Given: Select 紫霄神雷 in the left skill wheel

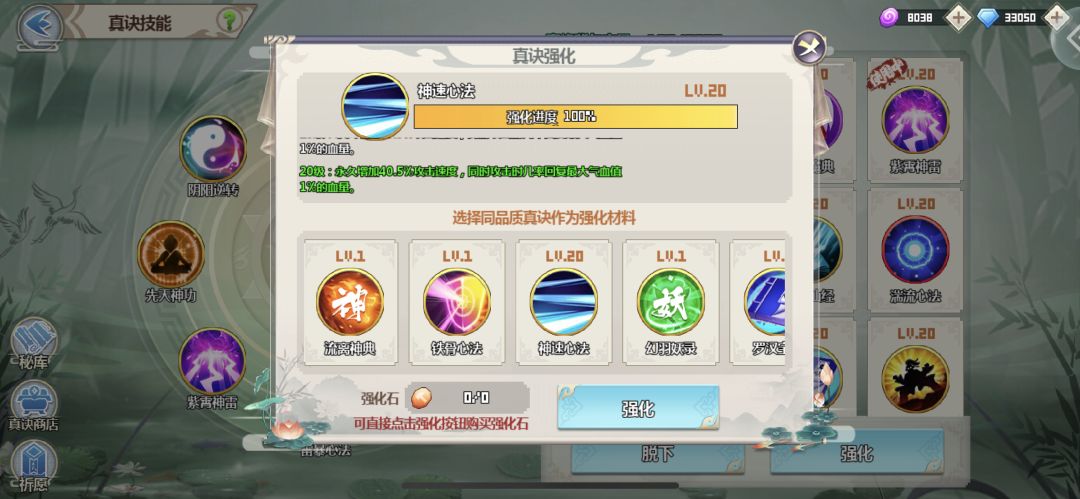Looking at the screenshot, I should pyautogui.click(x=212, y=368).
